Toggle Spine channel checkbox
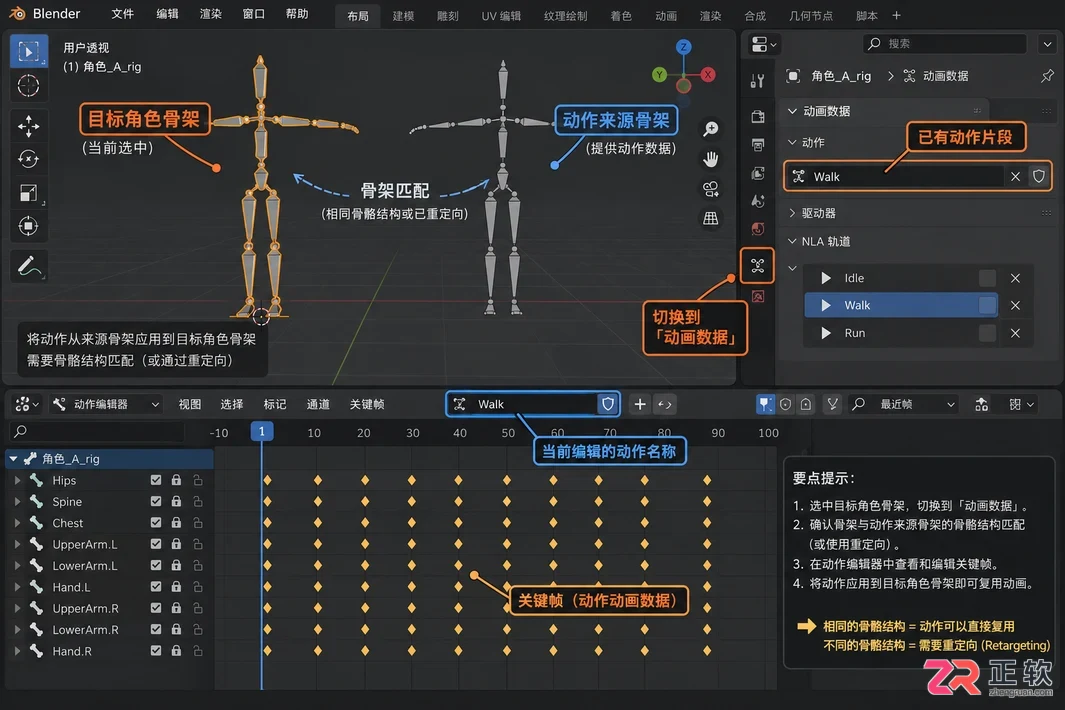The image size is (1065, 710). pyautogui.click(x=156, y=501)
